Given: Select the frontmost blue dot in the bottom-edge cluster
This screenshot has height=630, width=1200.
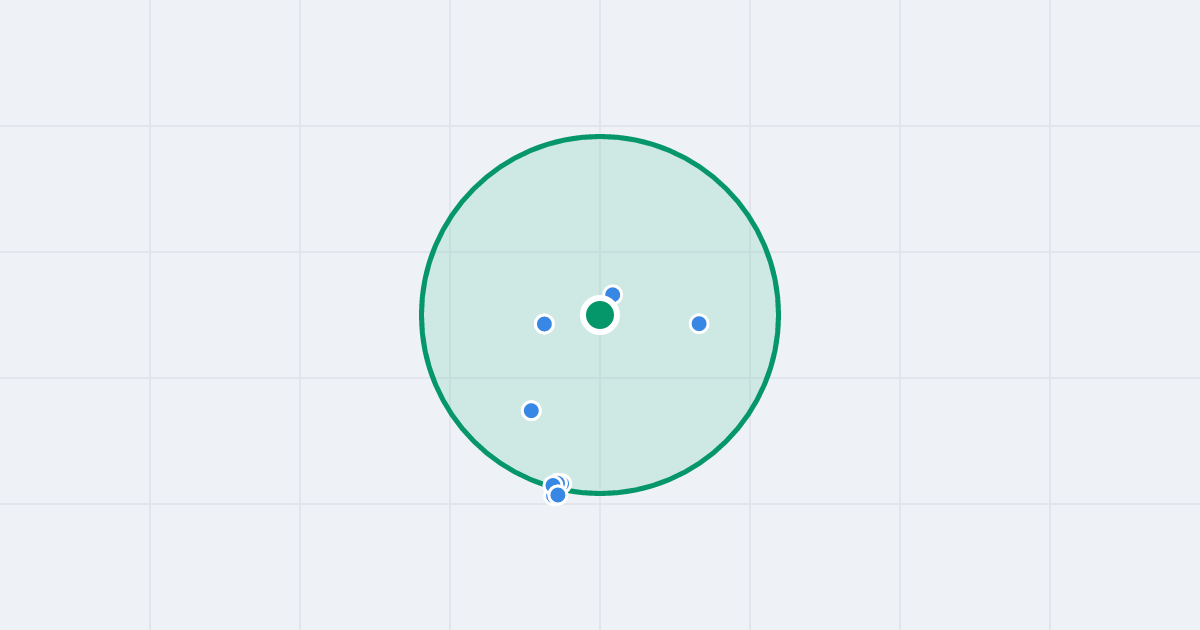Looking at the screenshot, I should click(558, 495).
